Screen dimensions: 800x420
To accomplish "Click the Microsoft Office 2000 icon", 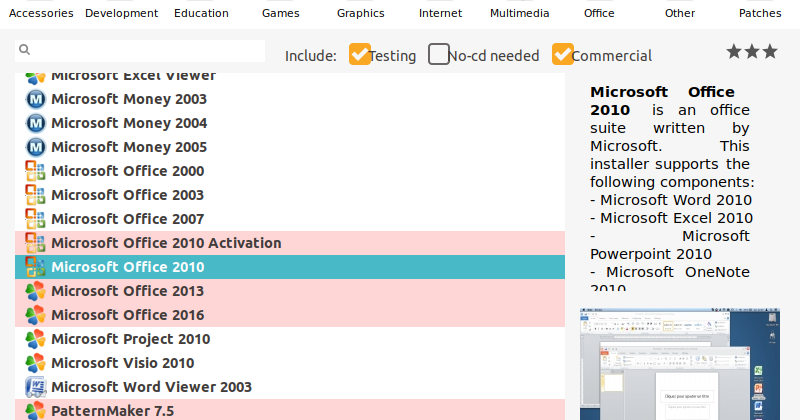I will coord(36,171).
